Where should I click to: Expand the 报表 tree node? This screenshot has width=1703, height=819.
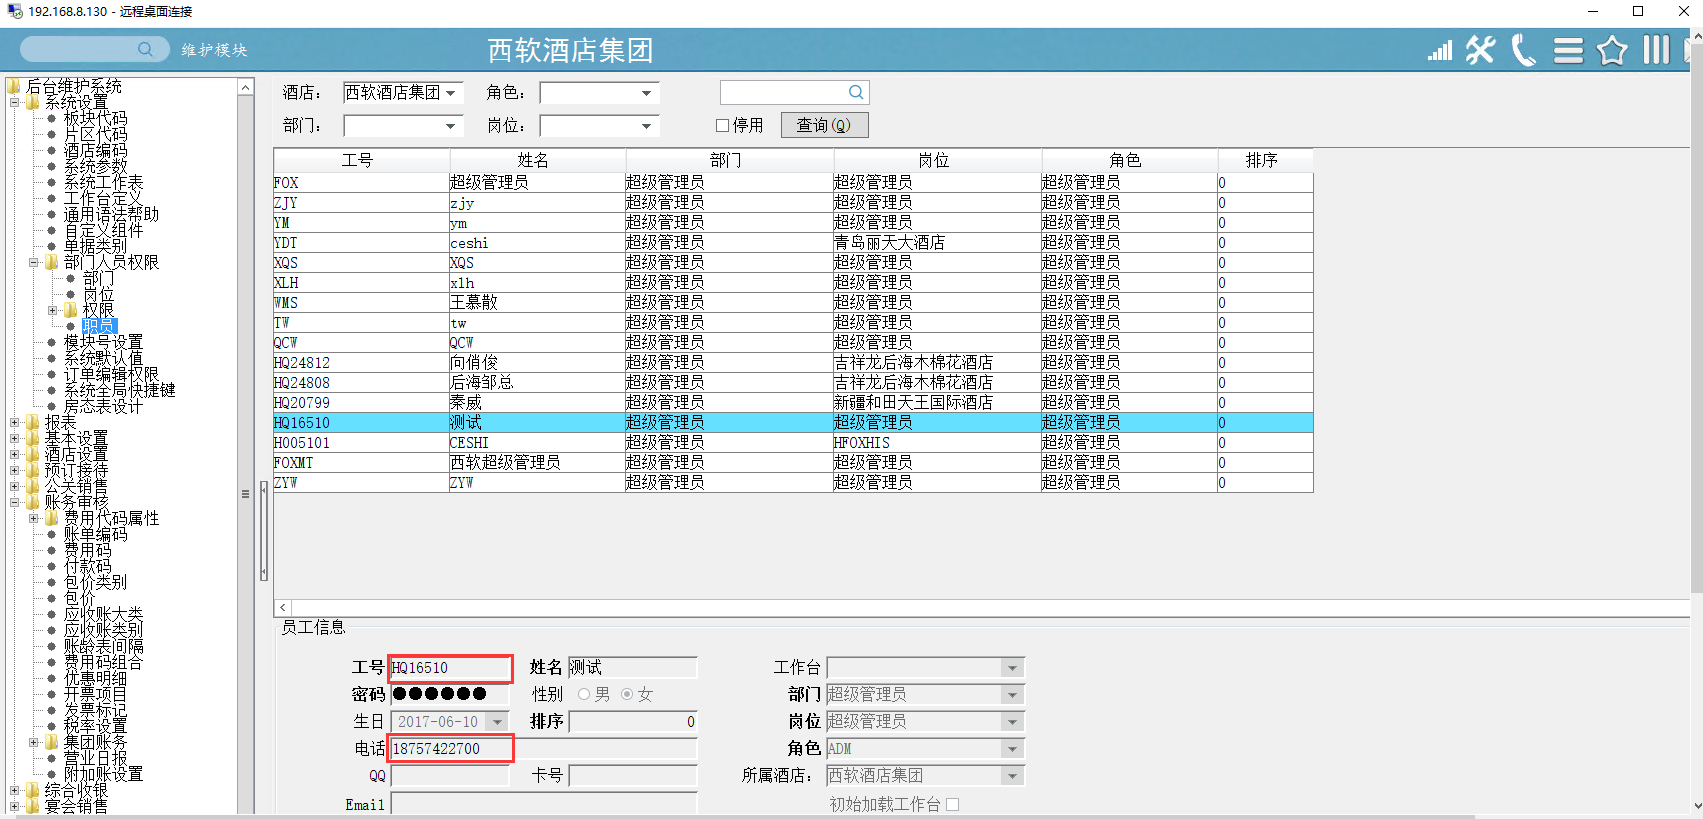[x=14, y=422]
